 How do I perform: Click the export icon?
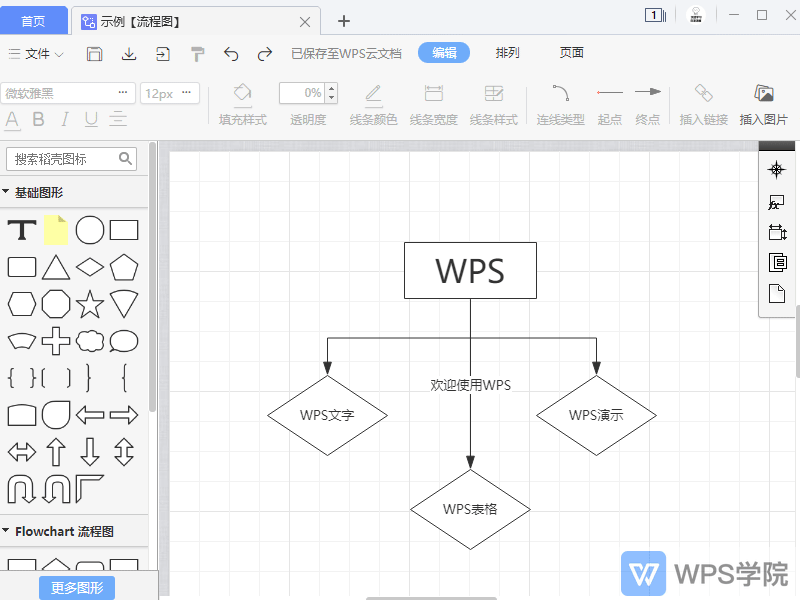(x=163, y=54)
